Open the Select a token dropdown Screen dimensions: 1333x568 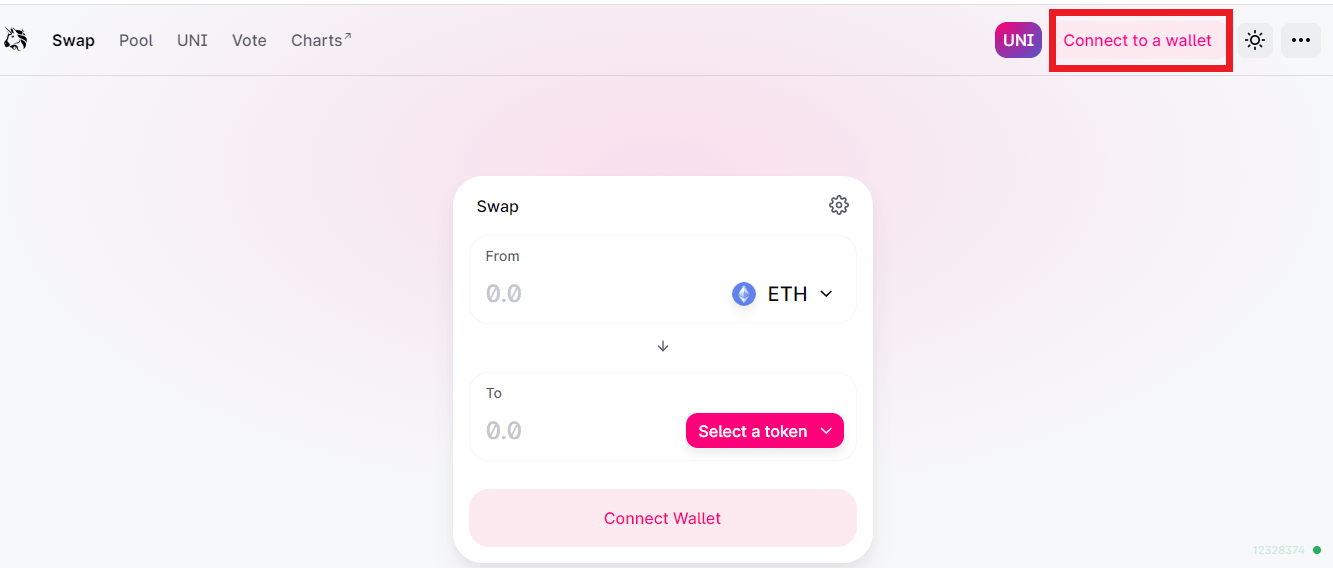(765, 431)
